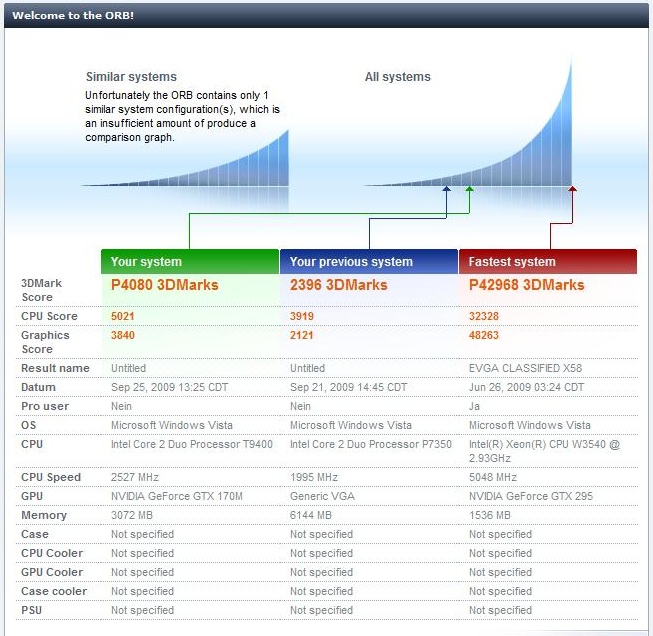This screenshot has height=636, width=653.
Task: Click the 'P4080 3DMarks' score
Action: point(164,285)
